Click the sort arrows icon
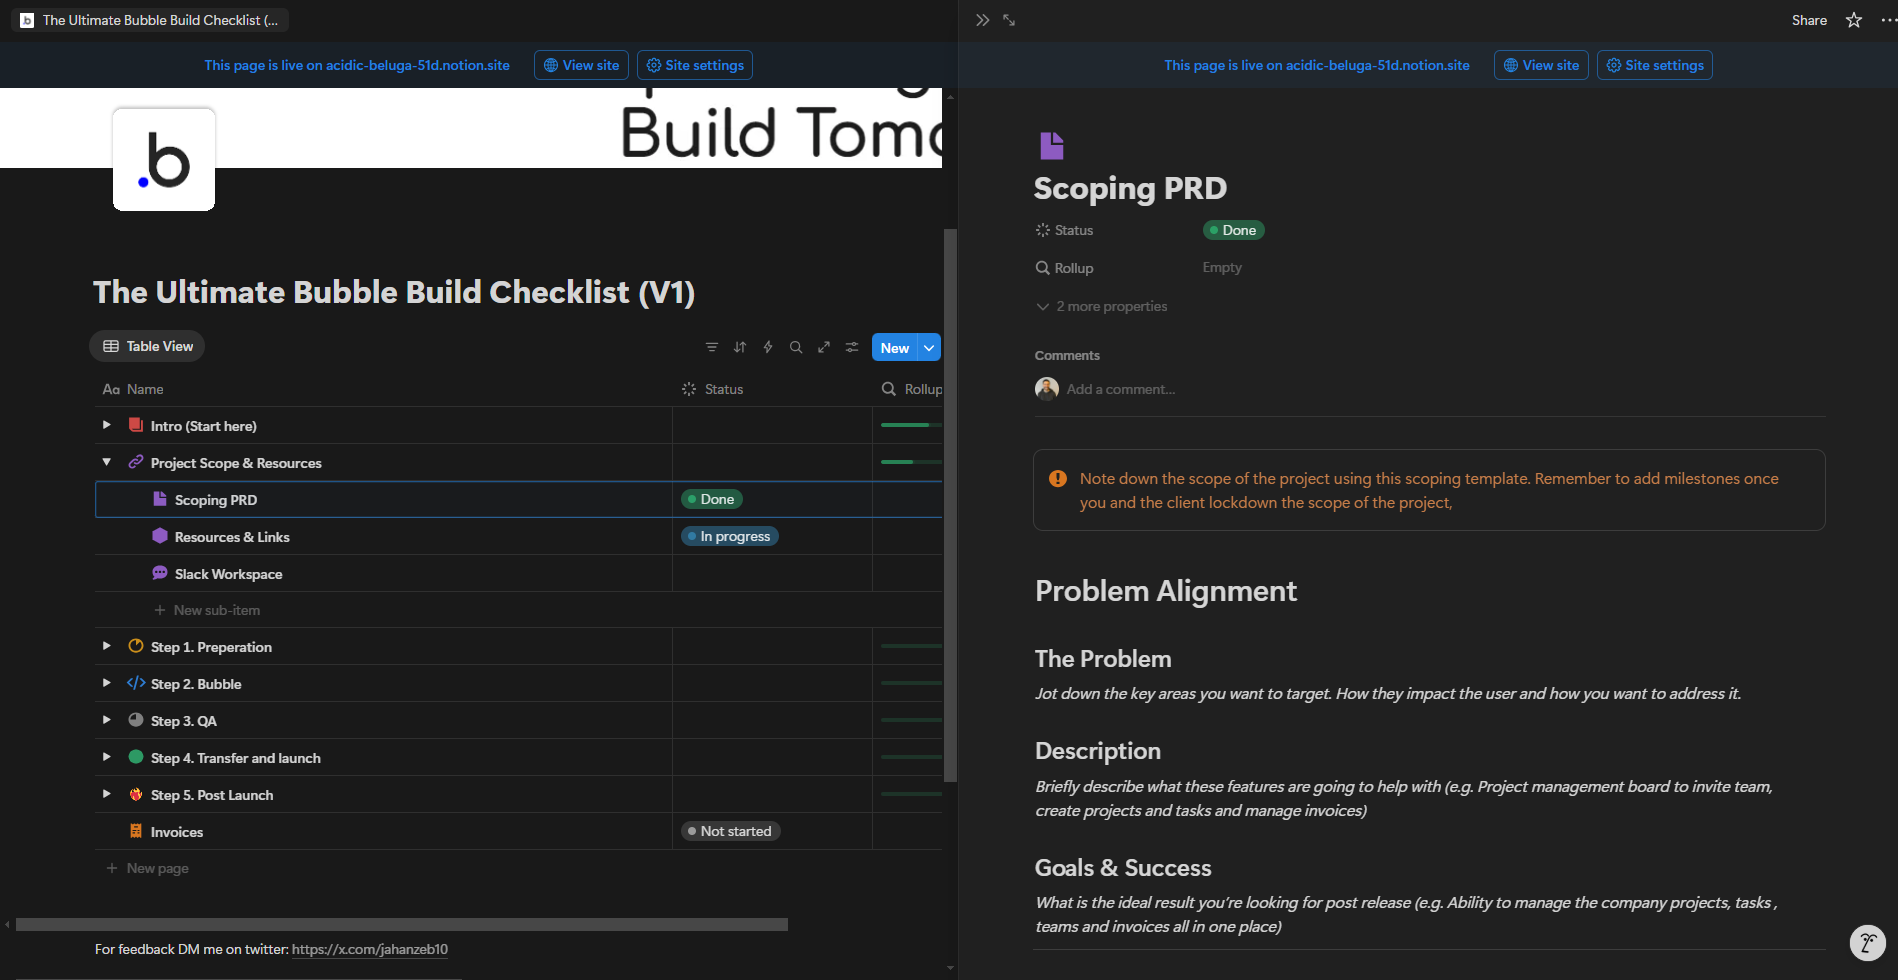Image resolution: width=1898 pixels, height=980 pixels. (740, 347)
